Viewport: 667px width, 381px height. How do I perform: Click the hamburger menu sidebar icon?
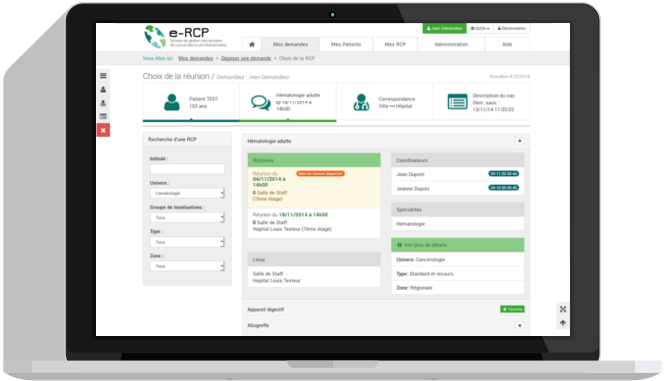point(103,76)
